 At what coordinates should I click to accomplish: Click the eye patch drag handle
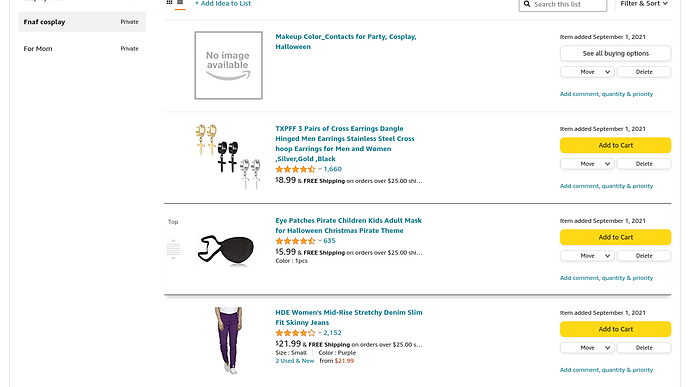[x=173, y=250]
